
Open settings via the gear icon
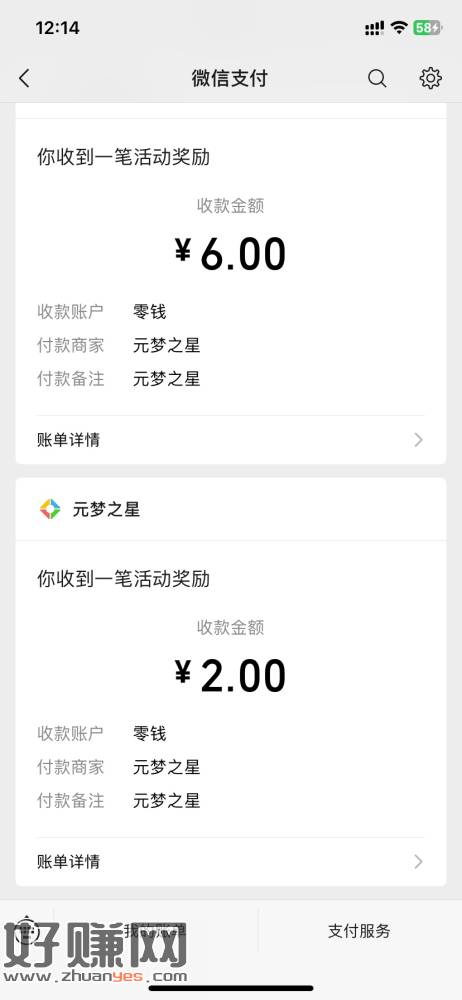pos(431,78)
